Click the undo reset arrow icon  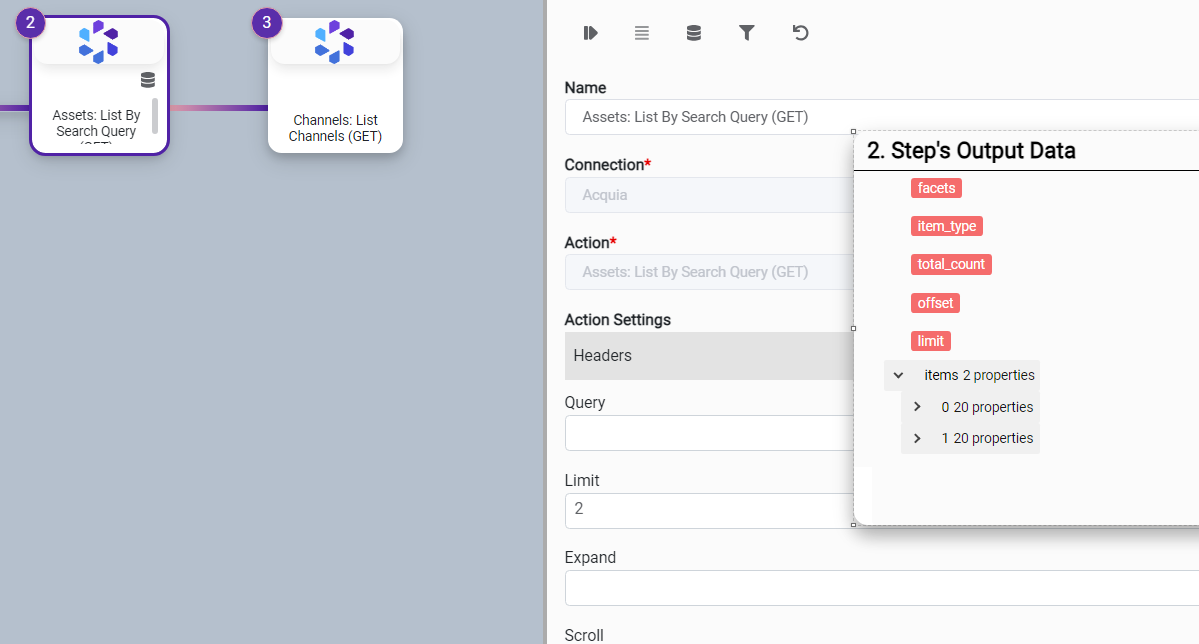(800, 33)
